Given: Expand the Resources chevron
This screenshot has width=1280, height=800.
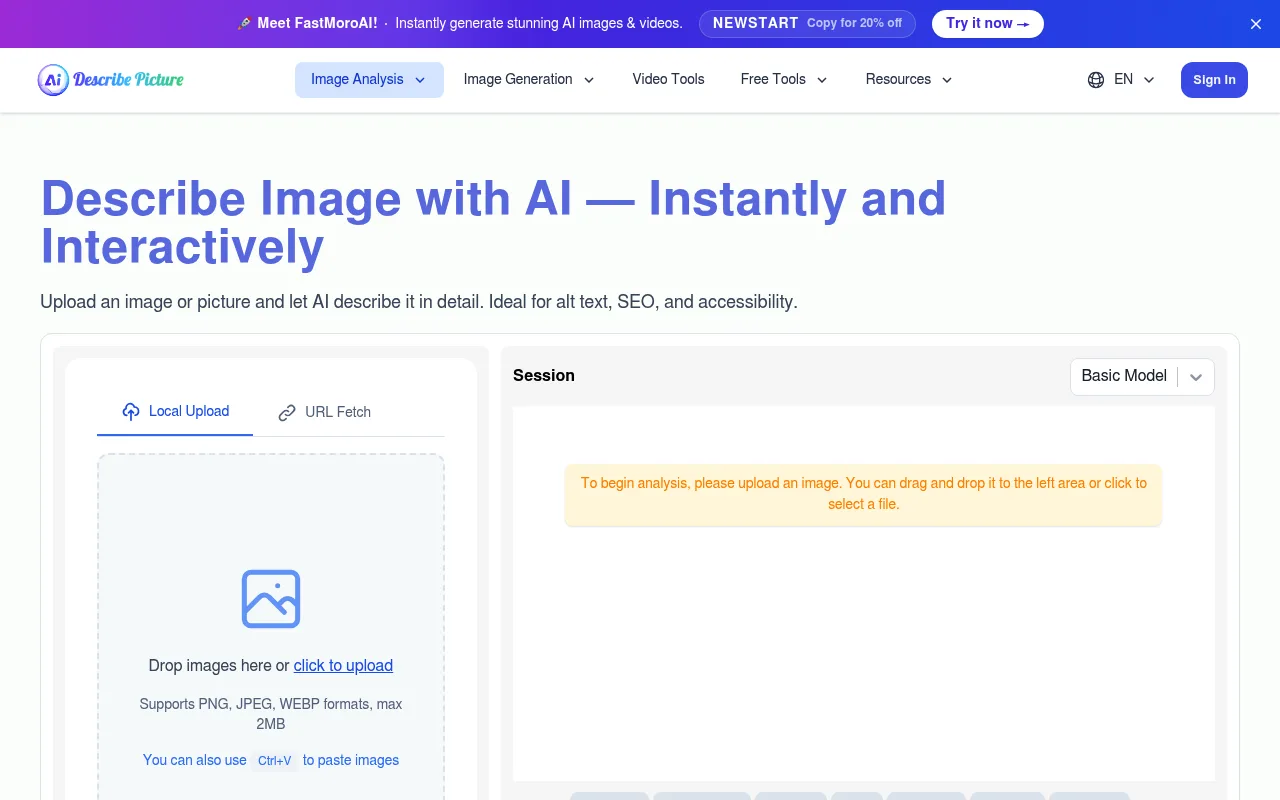Looking at the screenshot, I should (947, 80).
